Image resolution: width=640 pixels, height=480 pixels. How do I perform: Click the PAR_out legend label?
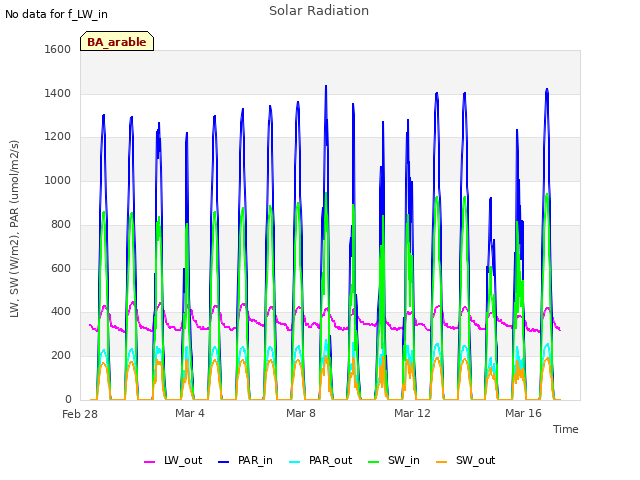click(330, 460)
